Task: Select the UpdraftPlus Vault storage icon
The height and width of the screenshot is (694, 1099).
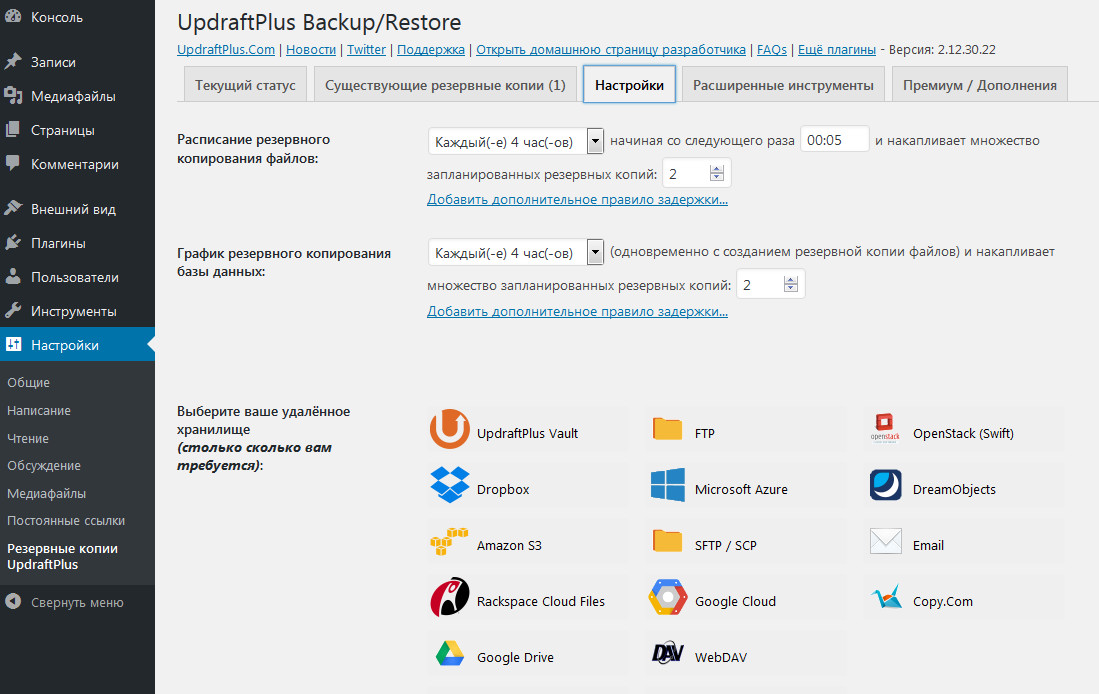Action: (450, 430)
